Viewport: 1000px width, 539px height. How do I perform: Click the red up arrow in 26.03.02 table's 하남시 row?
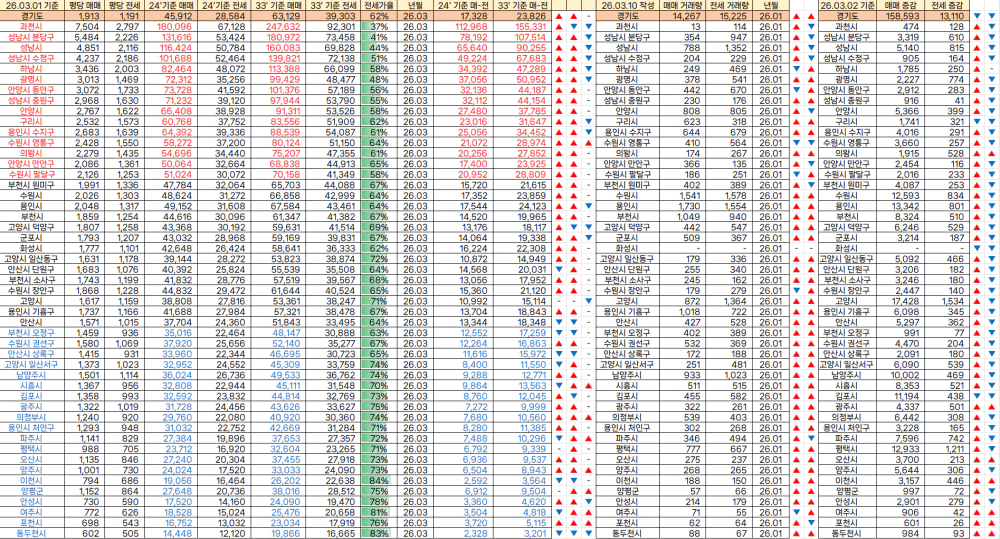(x=977, y=69)
